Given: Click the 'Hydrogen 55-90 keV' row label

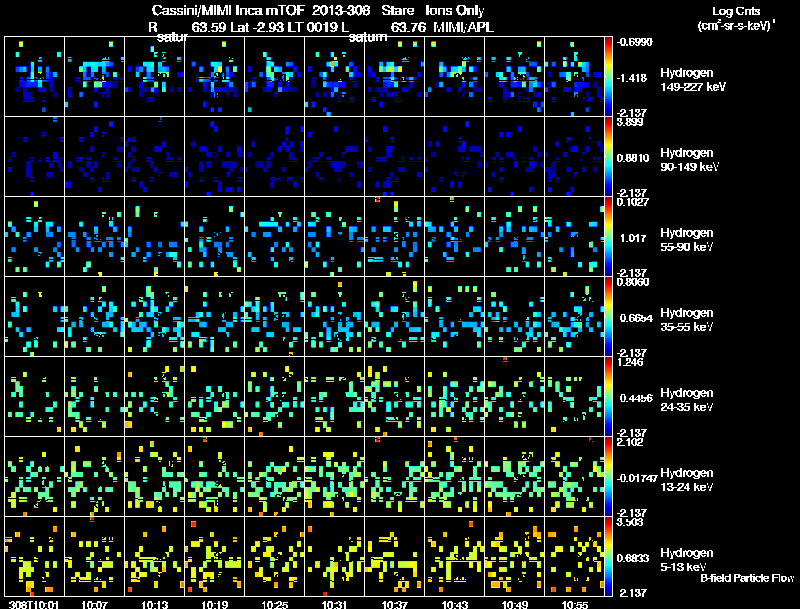Looking at the screenshot, I should click(x=687, y=240).
